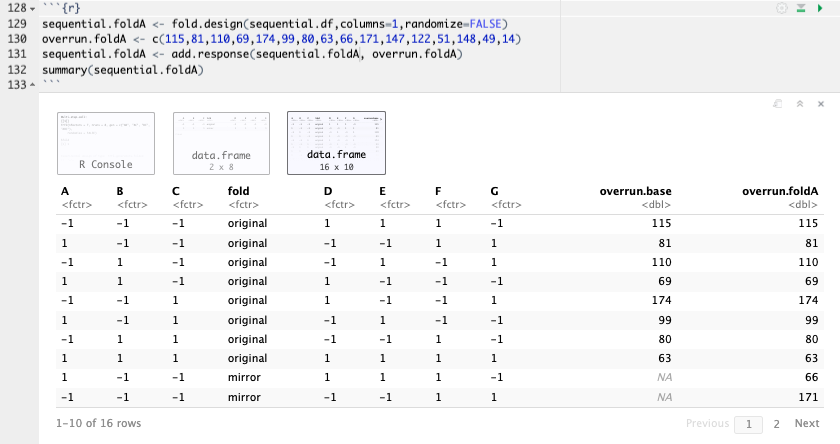Place cursor on the summary(sequential.foldA) line

(122, 70)
